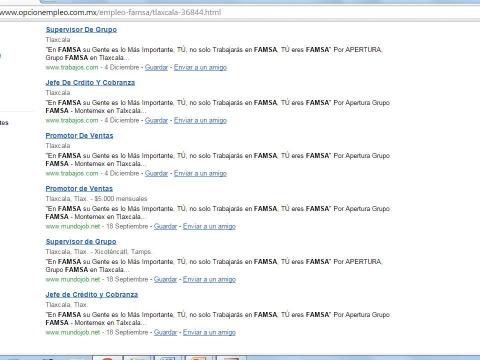Click Guardar on $5,000 mensuales Promotor listing
480x360 pixels.
(165, 226)
